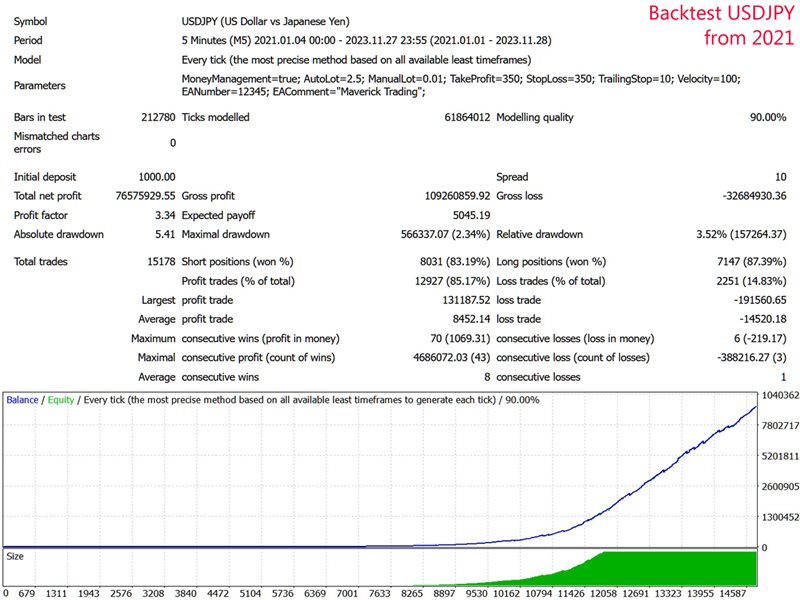This screenshot has height=600, width=800.
Task: Select the Long positions value 7147 (87.39%)
Action: tap(752, 262)
